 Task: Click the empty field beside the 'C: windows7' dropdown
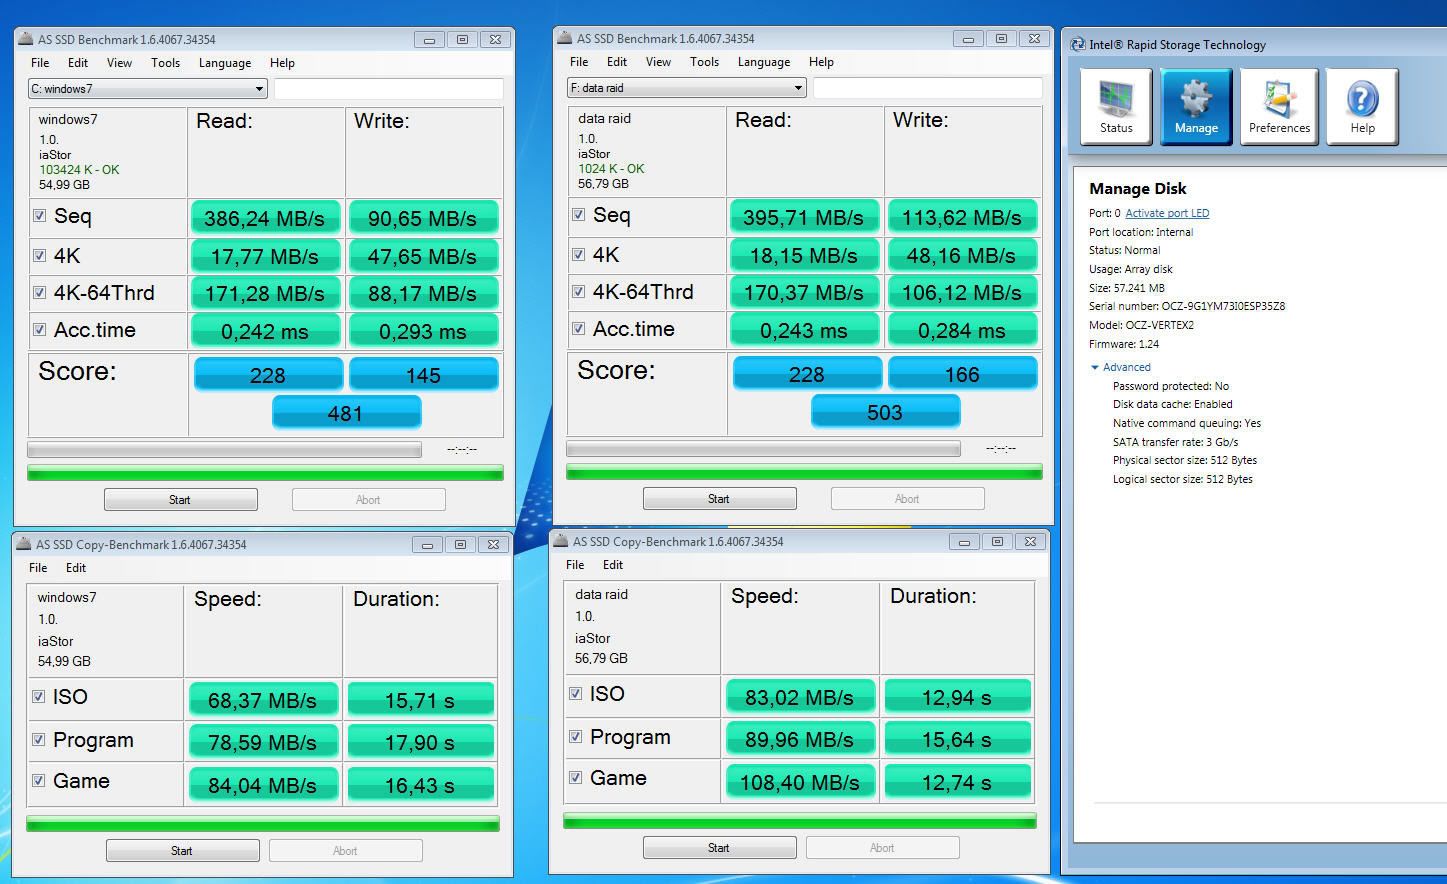388,89
